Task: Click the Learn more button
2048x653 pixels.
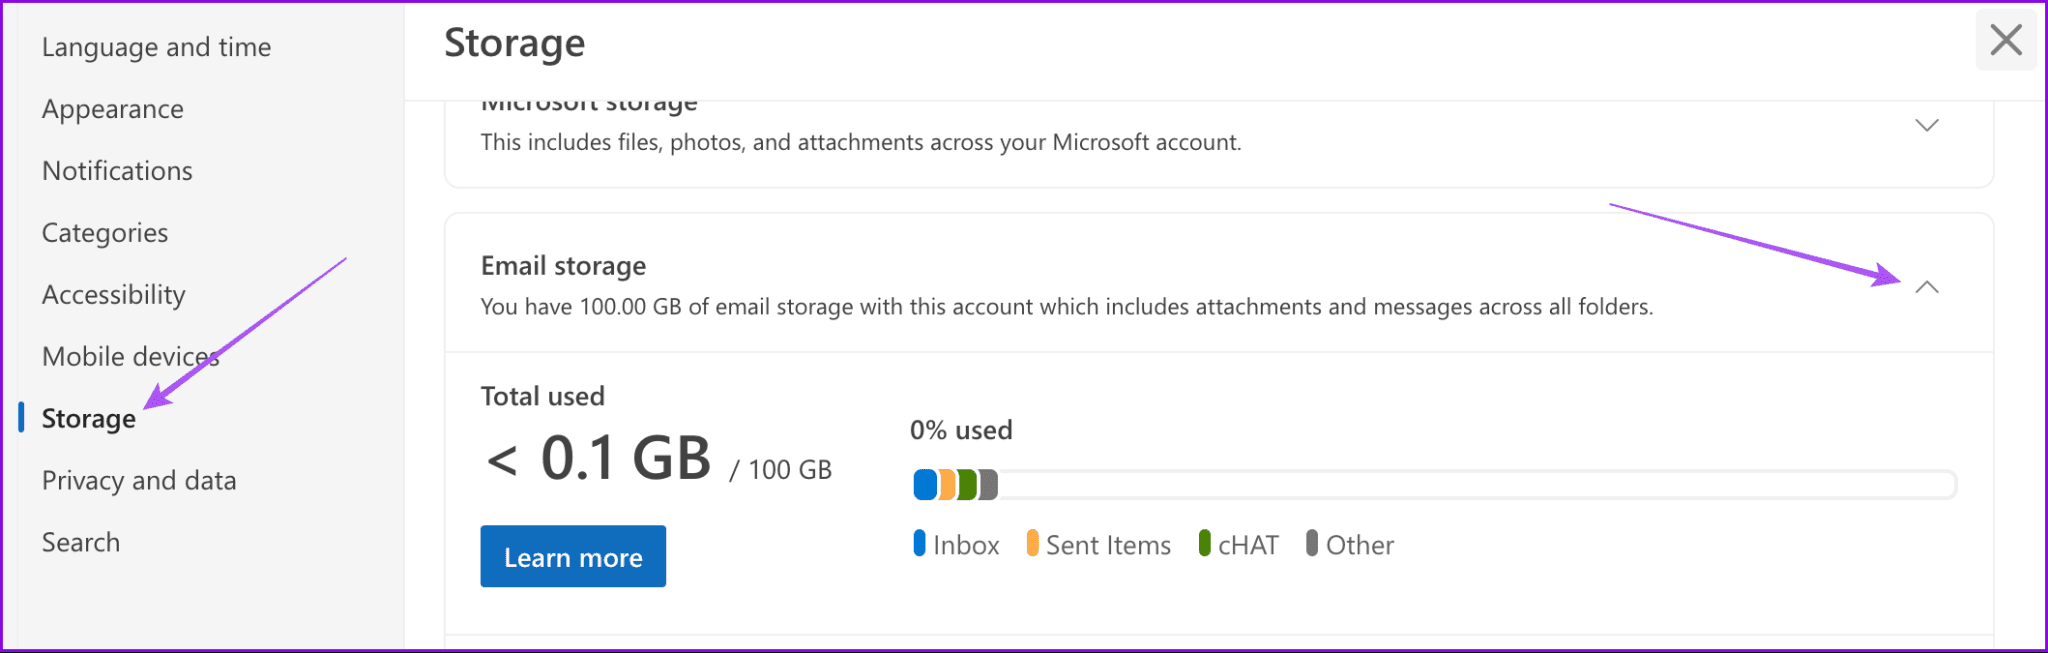Action: tap(572, 556)
